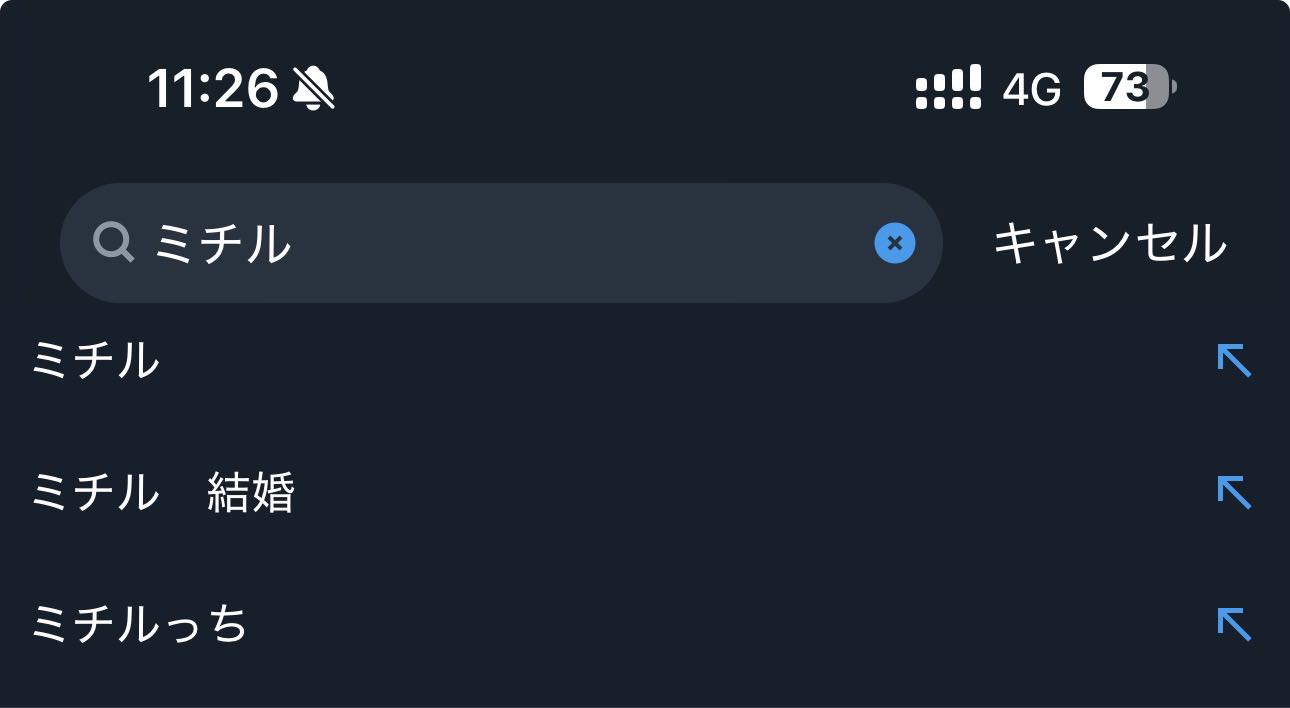
Task: Tap the battery indicator showing 73
Action: click(1129, 88)
